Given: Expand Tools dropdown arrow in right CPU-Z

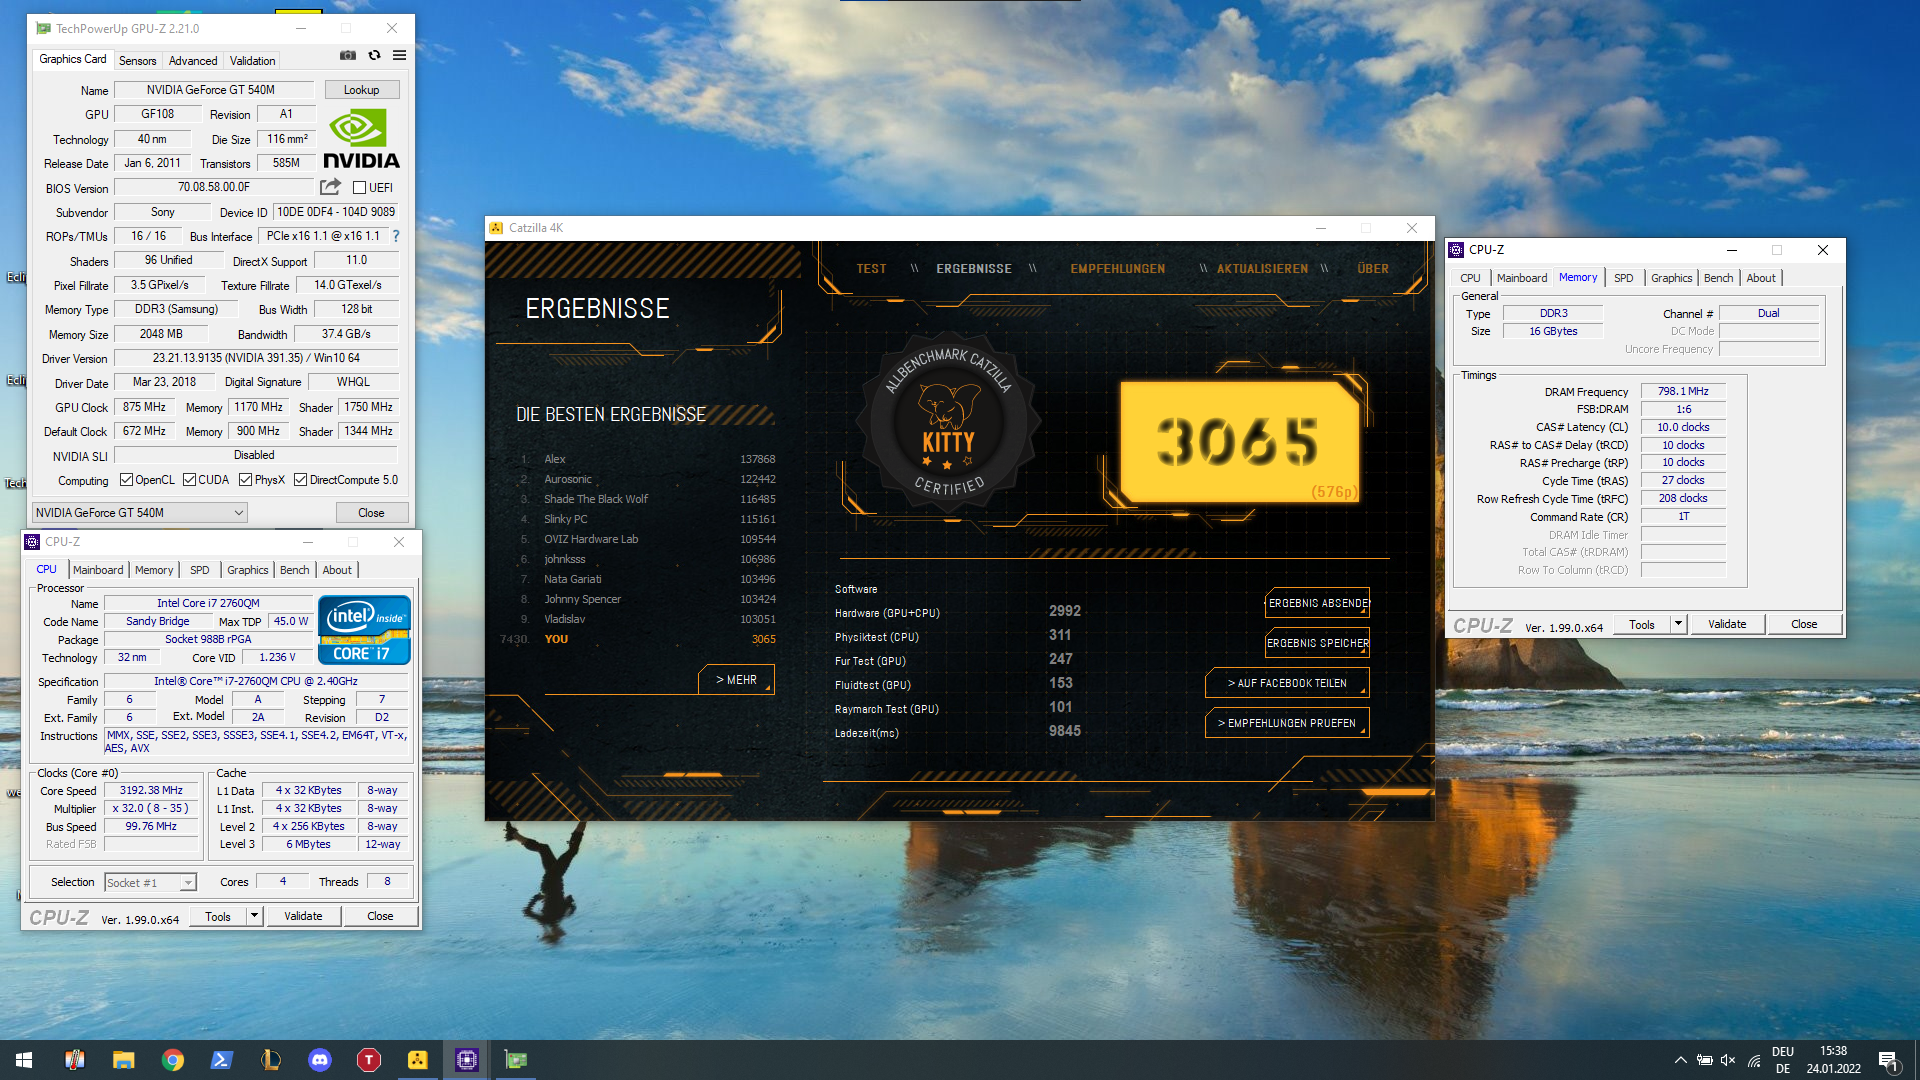Looking at the screenshot, I should coord(1678,624).
